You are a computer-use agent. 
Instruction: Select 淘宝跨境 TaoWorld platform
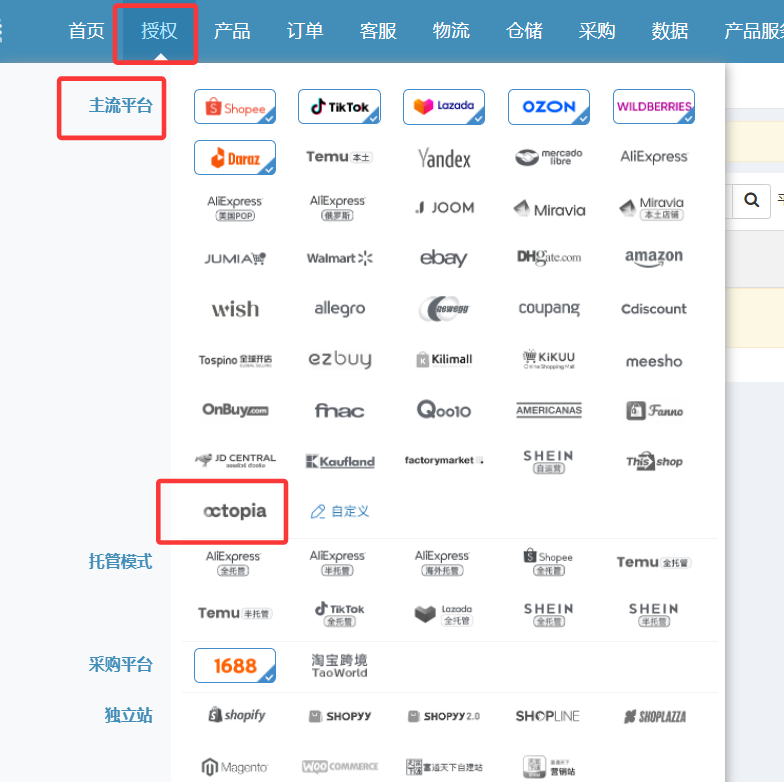[340, 666]
